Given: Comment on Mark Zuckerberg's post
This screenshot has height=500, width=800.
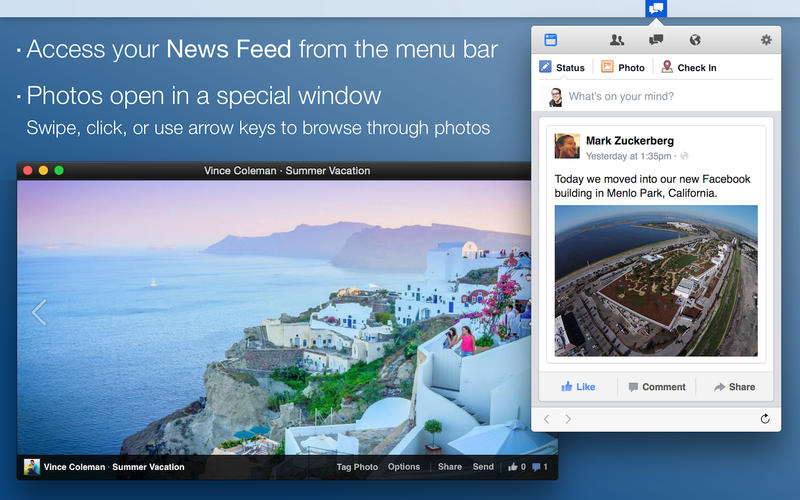Looking at the screenshot, I should tap(657, 387).
